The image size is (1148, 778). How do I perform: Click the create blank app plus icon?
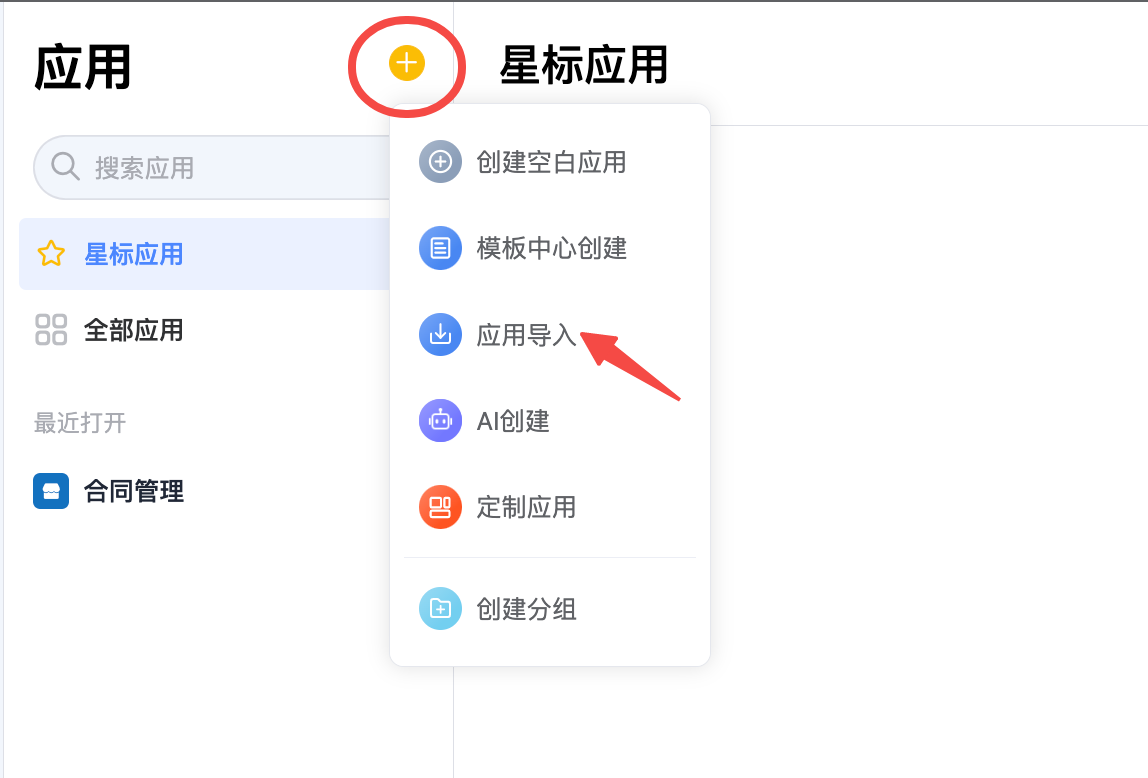(x=440, y=162)
